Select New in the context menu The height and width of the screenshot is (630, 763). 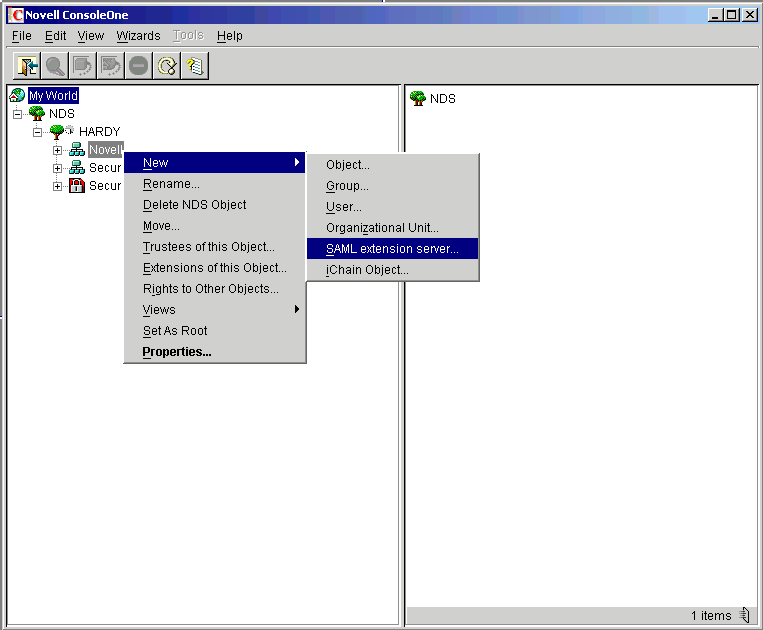215,163
